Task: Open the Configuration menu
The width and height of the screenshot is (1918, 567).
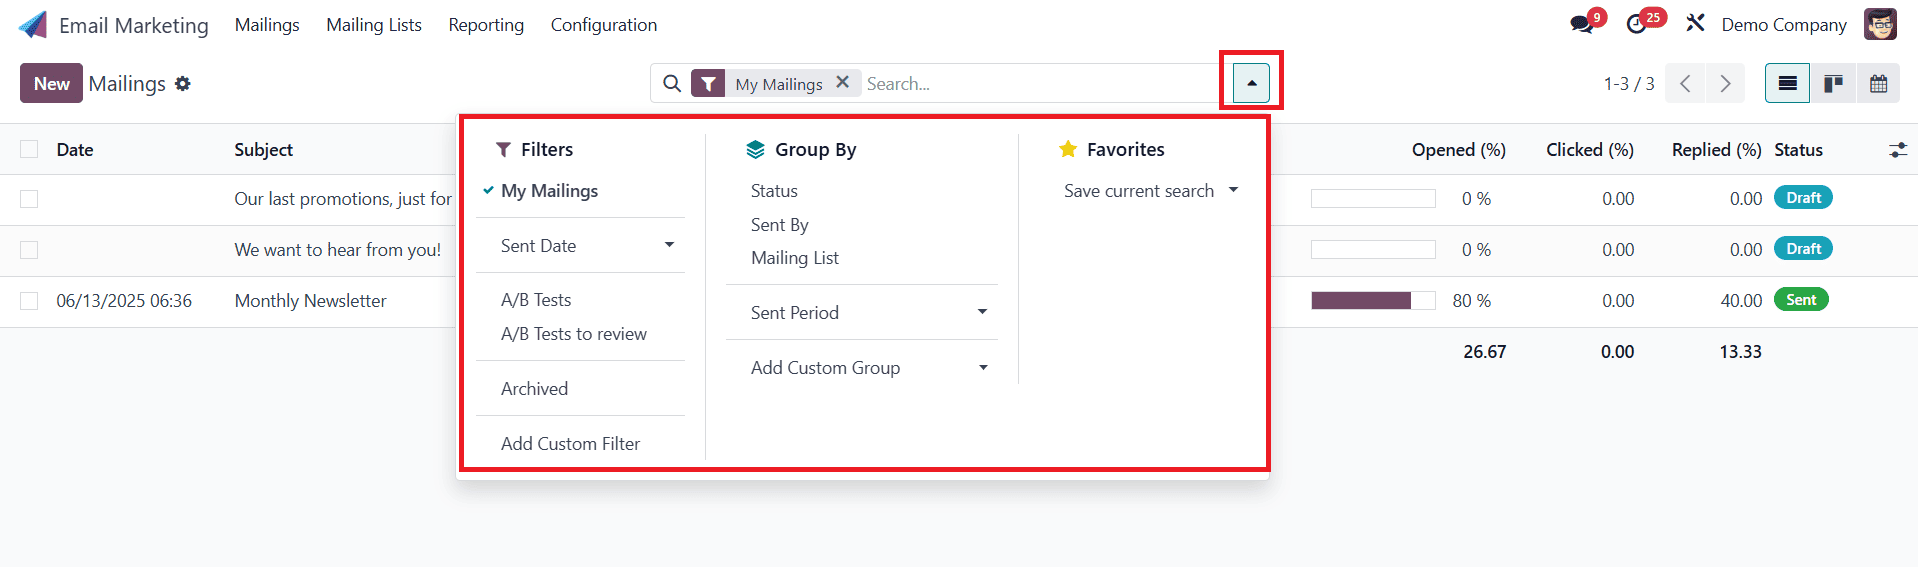Action: click(x=604, y=25)
